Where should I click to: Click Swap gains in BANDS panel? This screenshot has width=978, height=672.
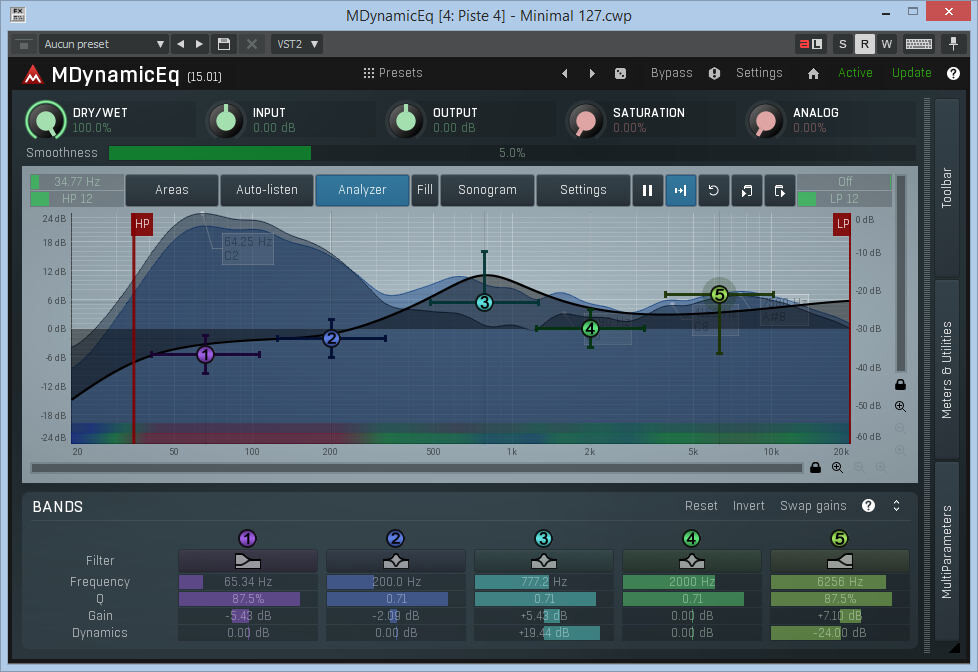click(x=813, y=506)
